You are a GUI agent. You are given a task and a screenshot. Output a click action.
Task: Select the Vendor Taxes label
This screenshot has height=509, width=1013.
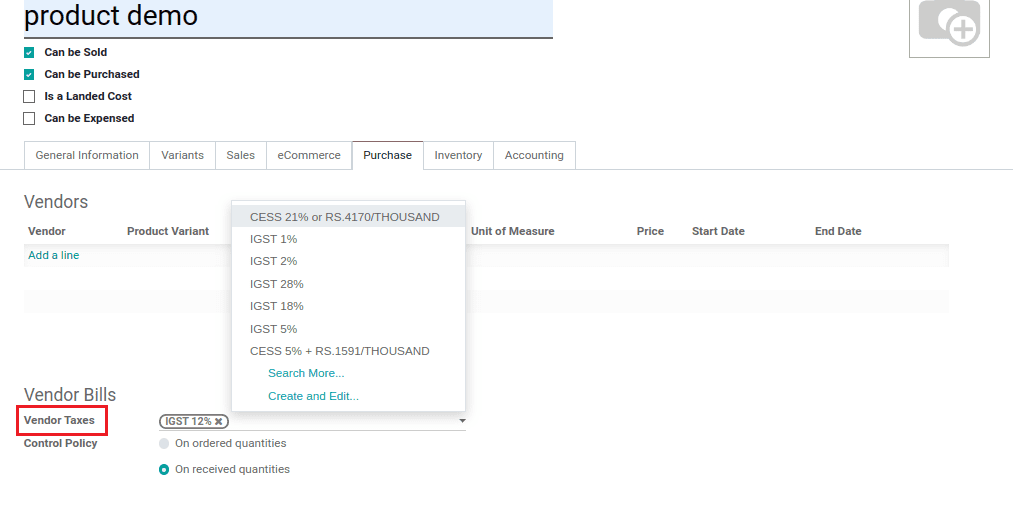point(59,420)
